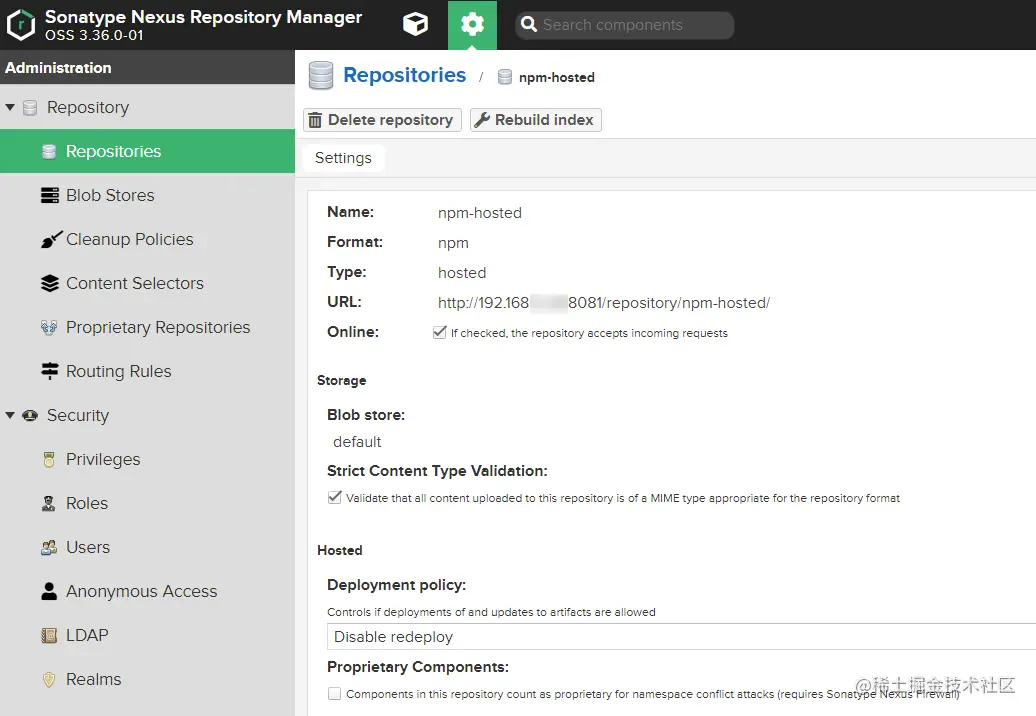Toggle the Online checkbox

click(x=439, y=332)
